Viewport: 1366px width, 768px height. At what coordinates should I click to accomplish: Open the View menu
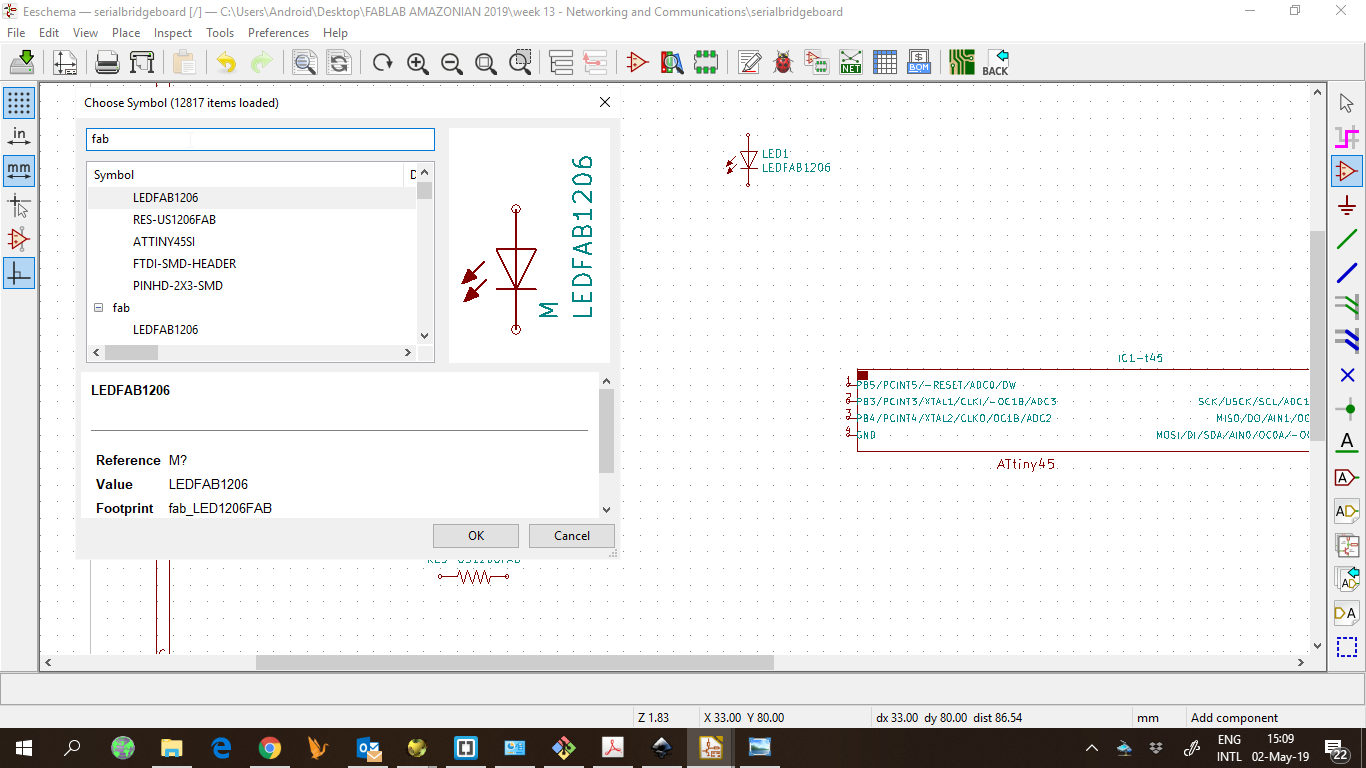point(86,33)
